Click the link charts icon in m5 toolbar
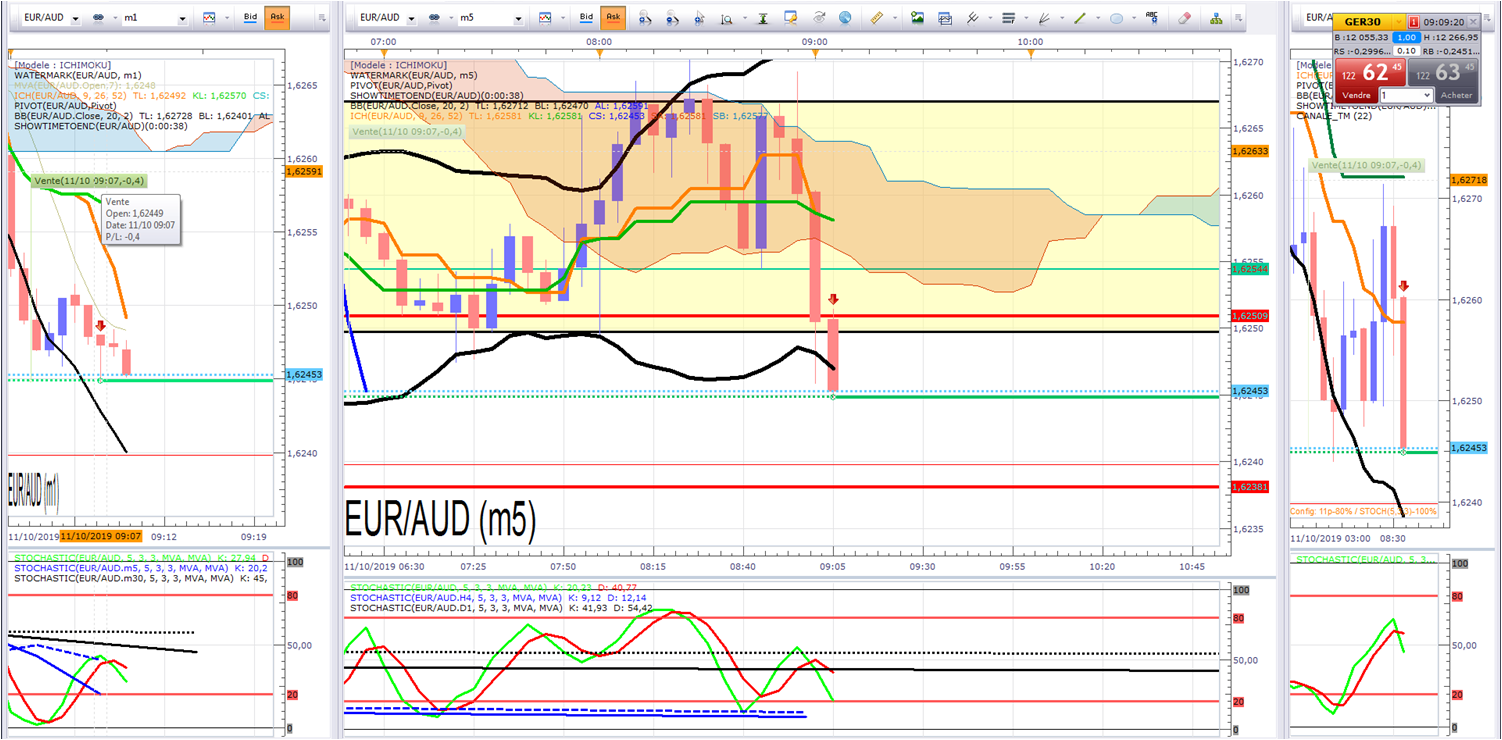Image resolution: width=1502 pixels, height=740 pixels. point(434,18)
